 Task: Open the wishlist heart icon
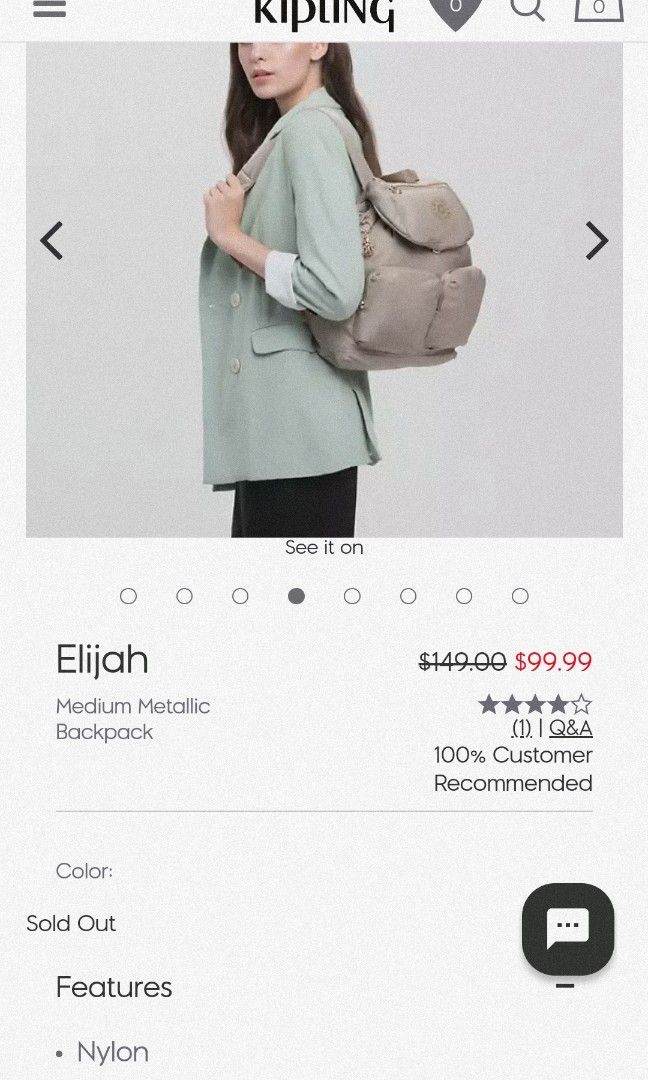455,12
